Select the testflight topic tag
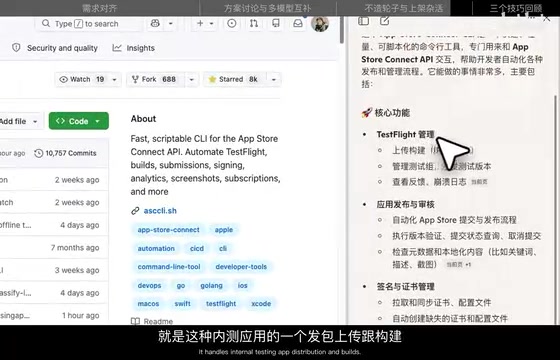 221,304
